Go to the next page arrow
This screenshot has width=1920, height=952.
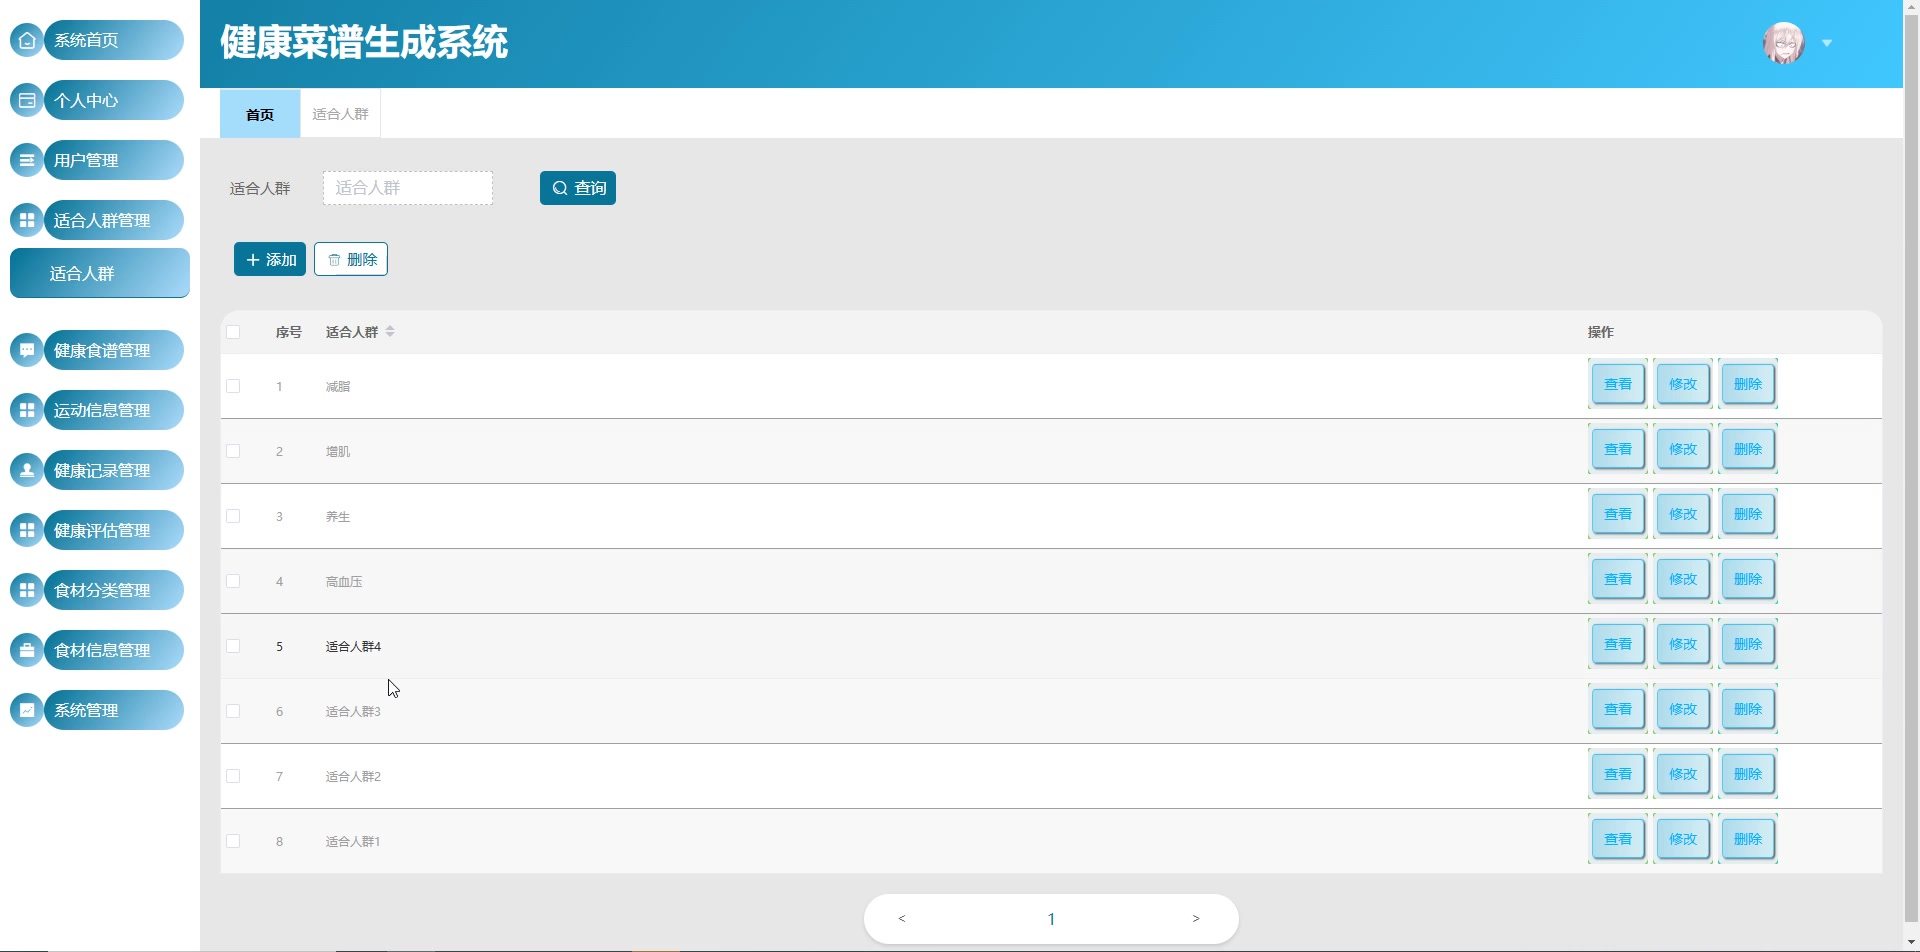[x=1196, y=918]
